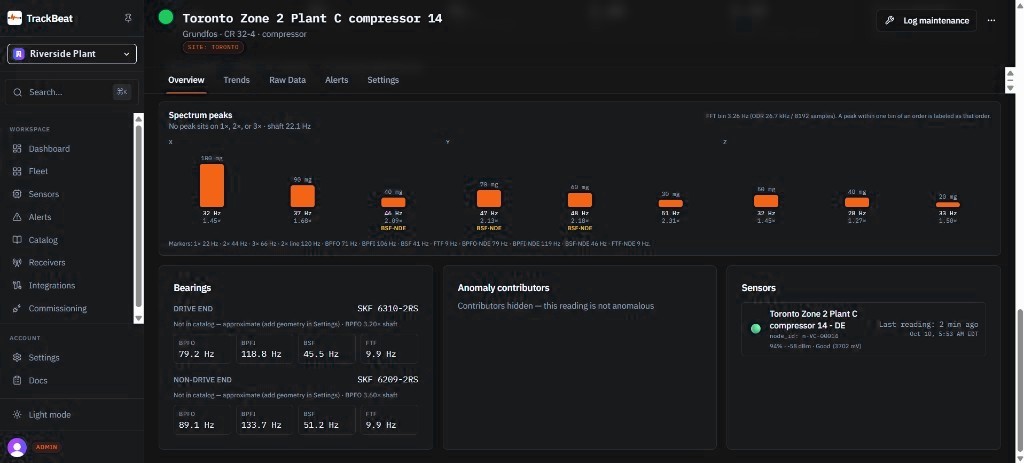Go to Receivers in the sidebar
Screen dimensions: 1024x463
point(47,263)
